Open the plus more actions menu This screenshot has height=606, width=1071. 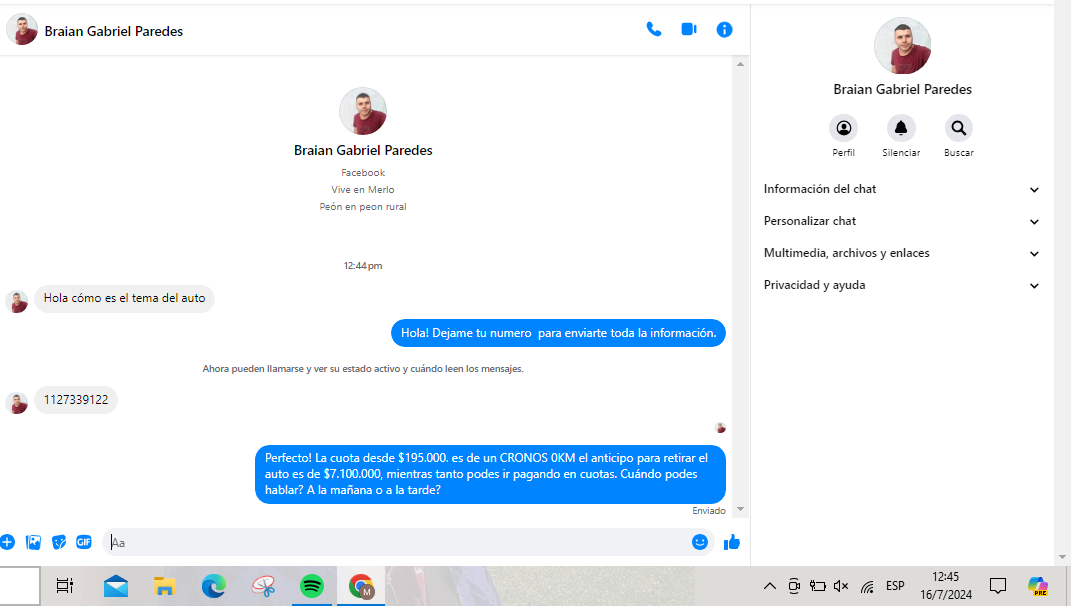click(x=8, y=542)
